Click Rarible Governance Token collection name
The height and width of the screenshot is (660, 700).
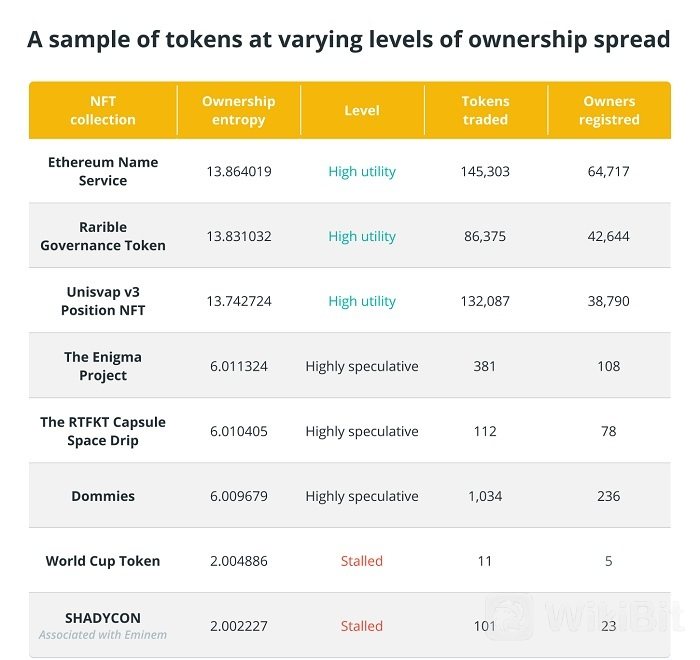point(103,236)
